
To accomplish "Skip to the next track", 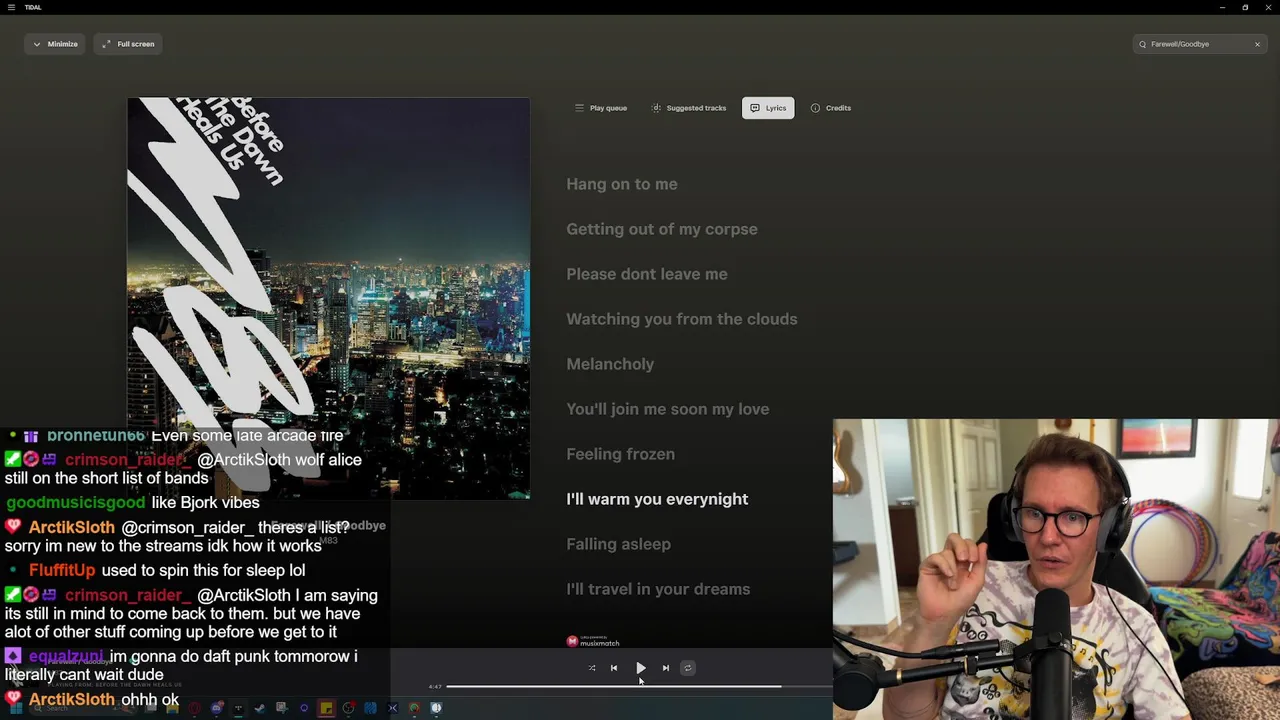I will coord(666,668).
